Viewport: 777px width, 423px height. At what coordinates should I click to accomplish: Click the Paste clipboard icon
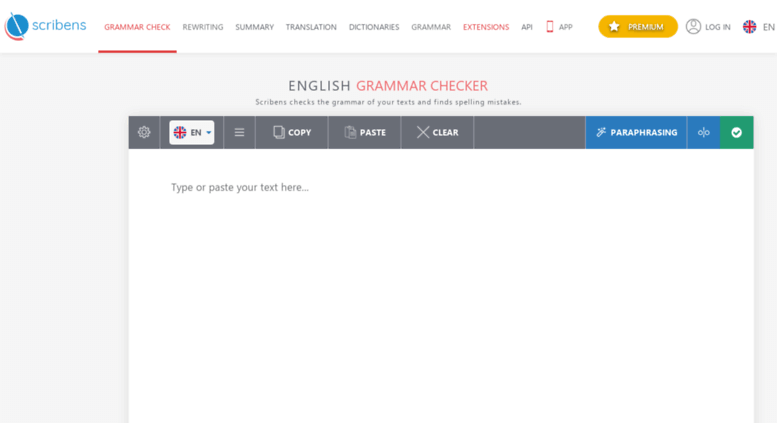(x=350, y=132)
